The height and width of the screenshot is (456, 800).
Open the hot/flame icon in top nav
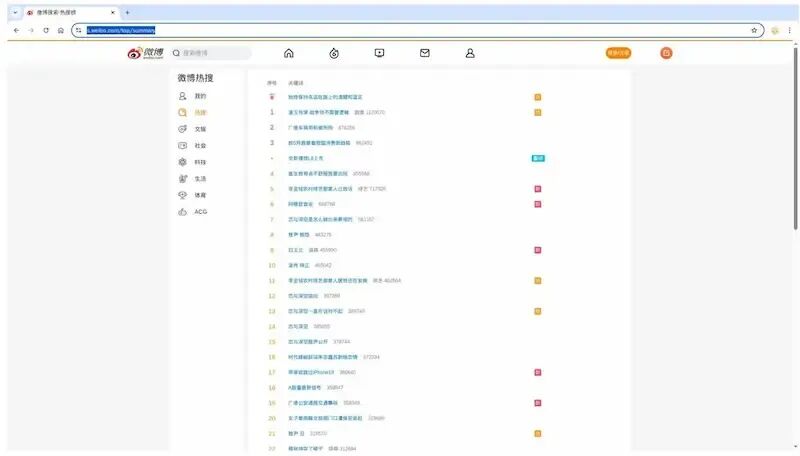click(334, 53)
